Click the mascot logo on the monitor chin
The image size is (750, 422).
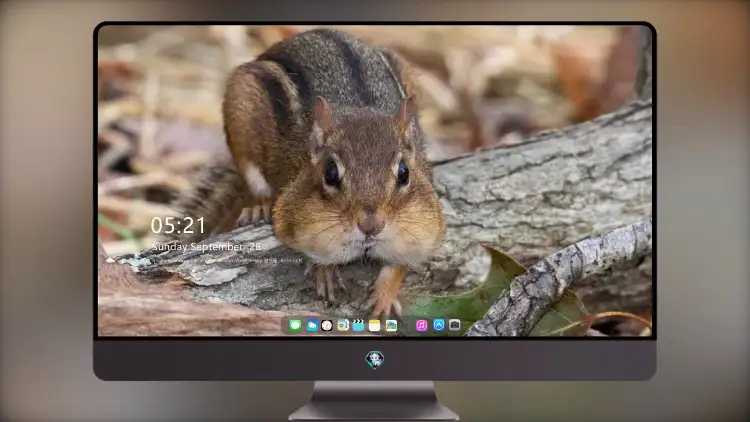[375, 359]
